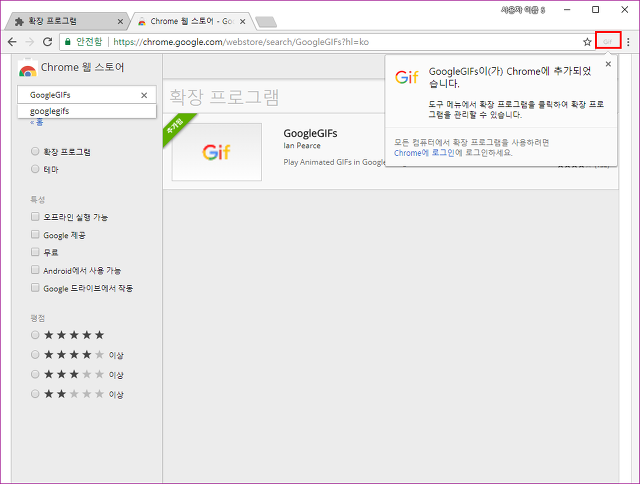Reload the current page

[47, 42]
